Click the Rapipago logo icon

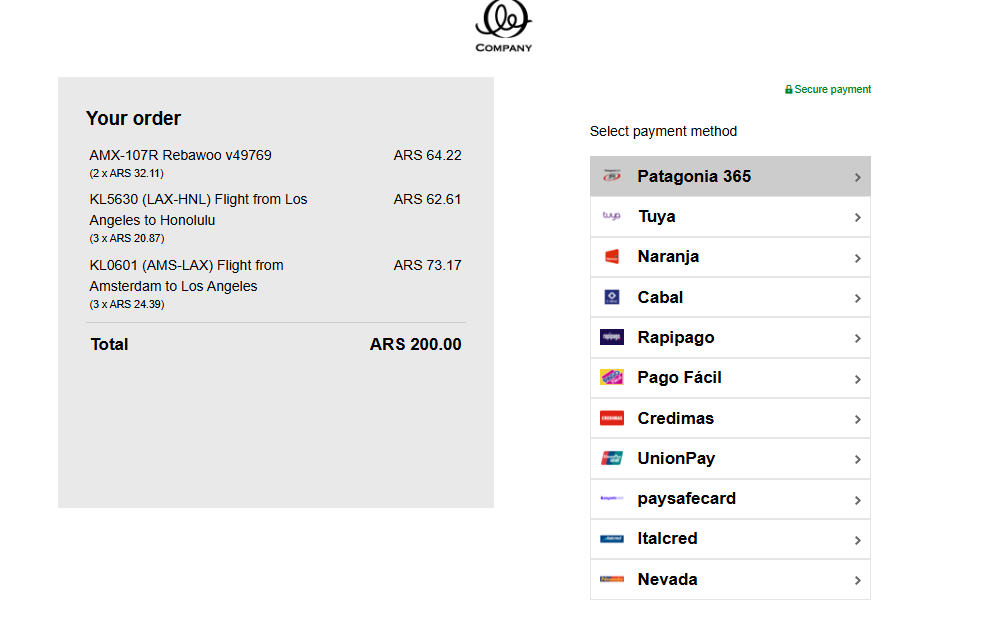click(612, 337)
